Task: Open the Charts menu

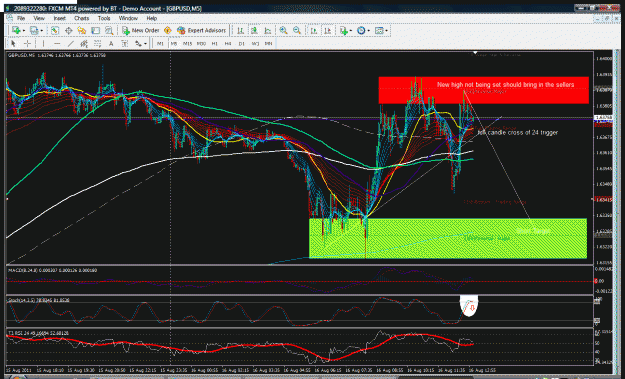Action: pyautogui.click(x=81, y=18)
